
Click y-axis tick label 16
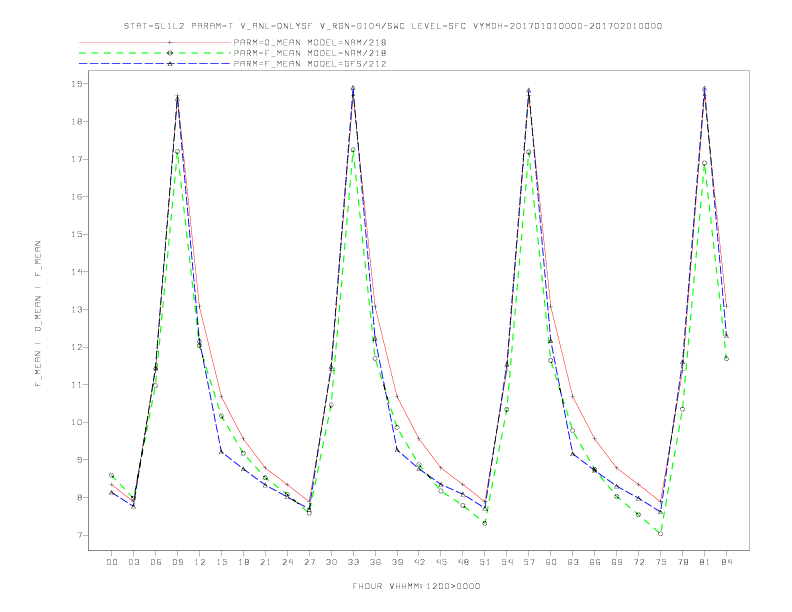[77, 197]
